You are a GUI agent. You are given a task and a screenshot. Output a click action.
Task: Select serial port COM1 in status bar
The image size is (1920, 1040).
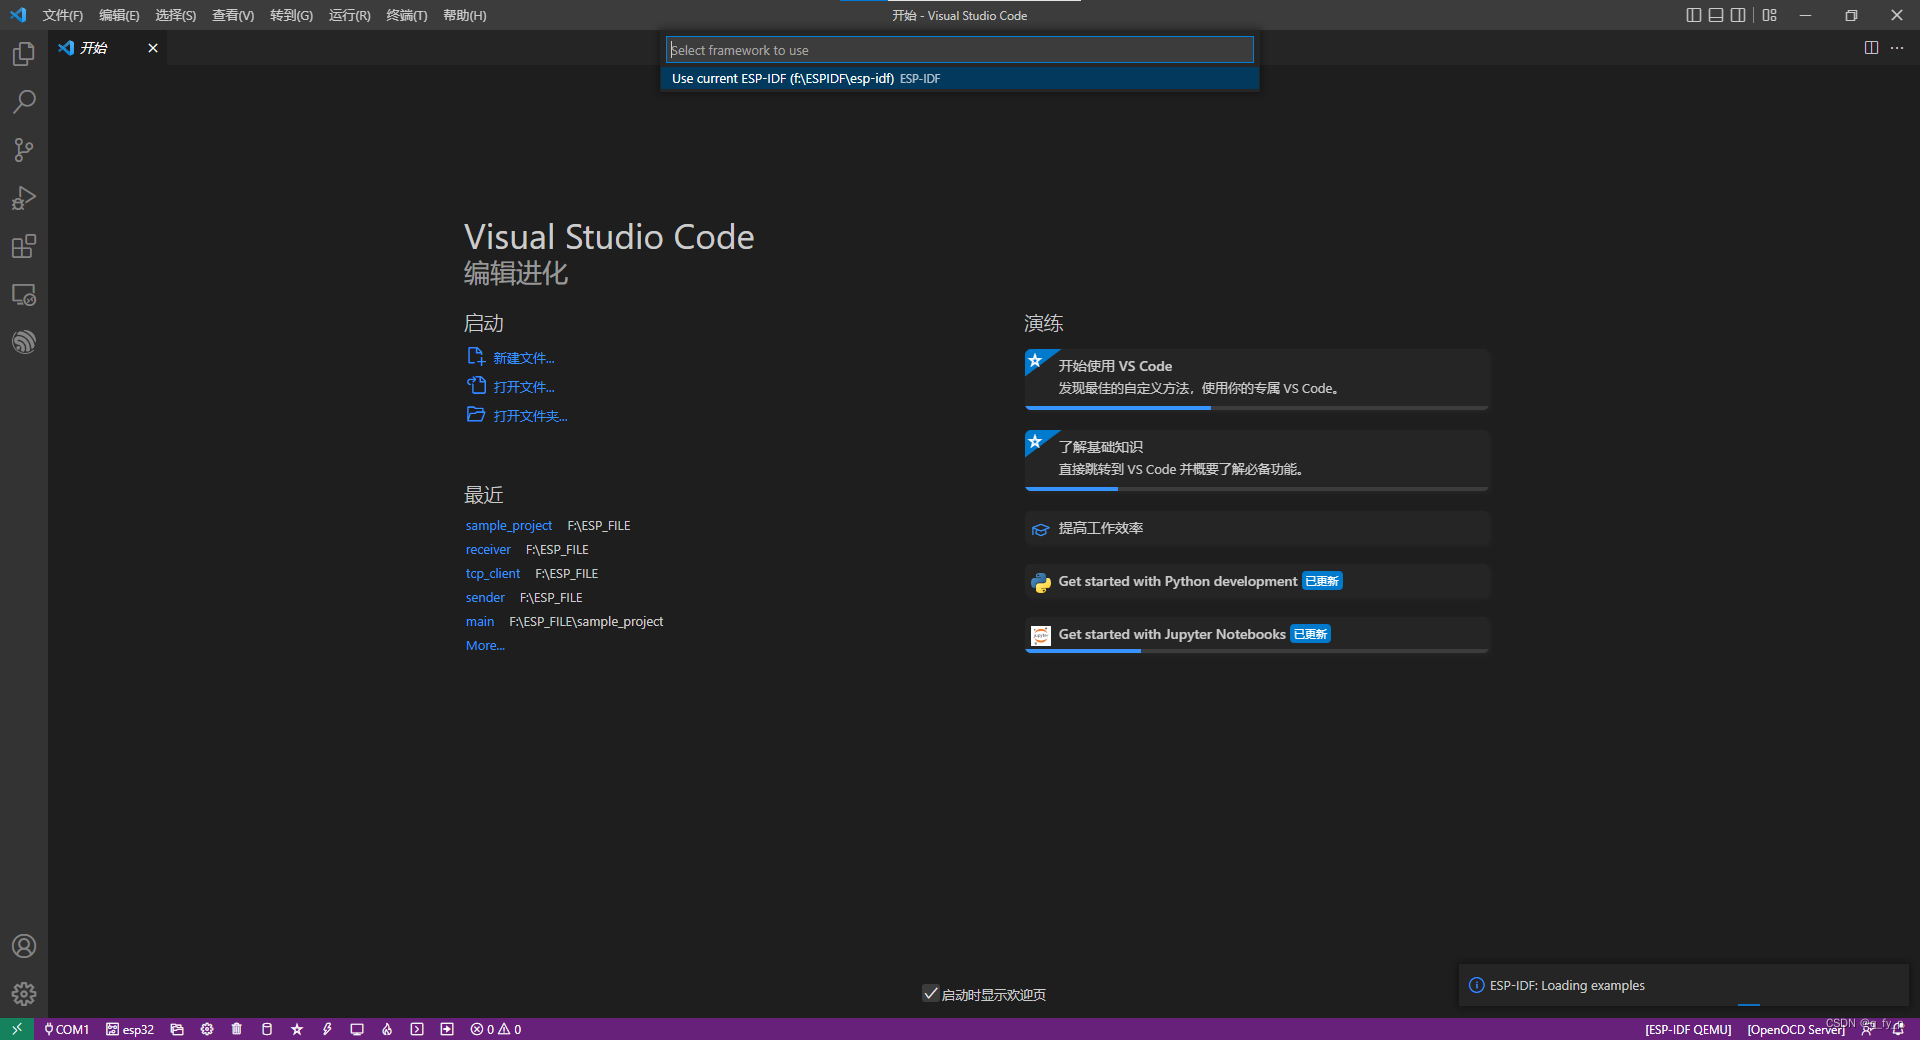(x=67, y=1029)
